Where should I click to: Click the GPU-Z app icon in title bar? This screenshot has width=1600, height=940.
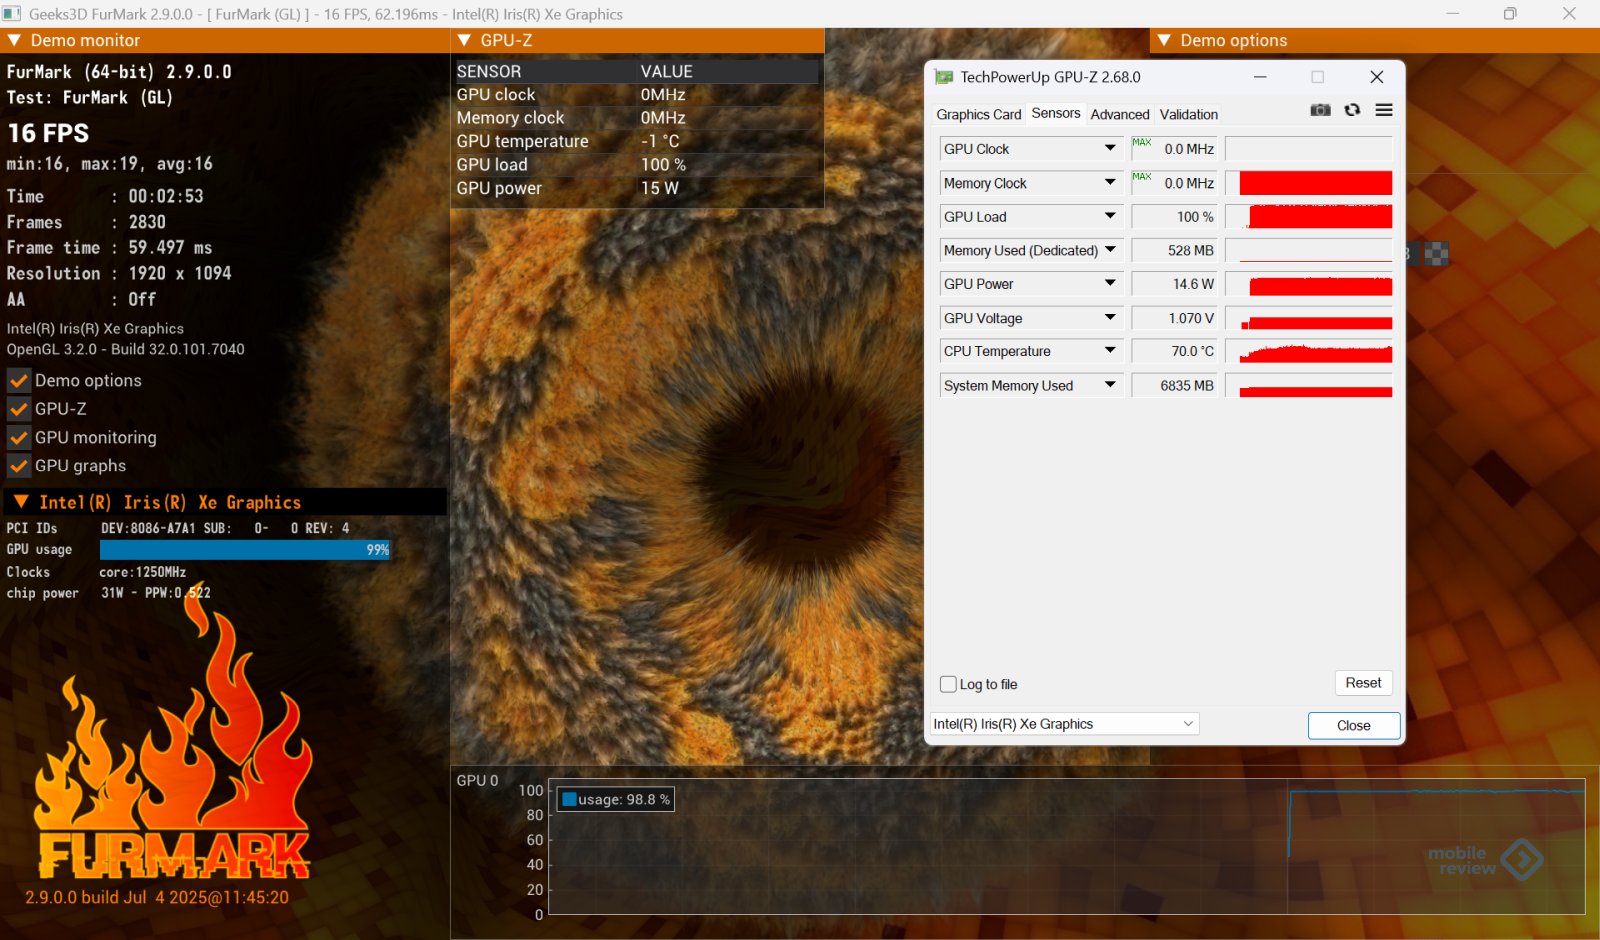click(943, 77)
